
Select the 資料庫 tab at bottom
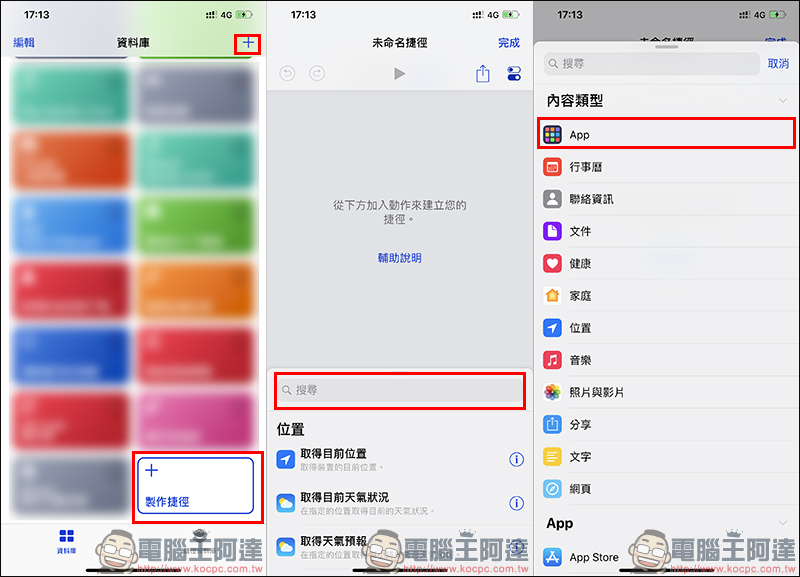[66, 541]
